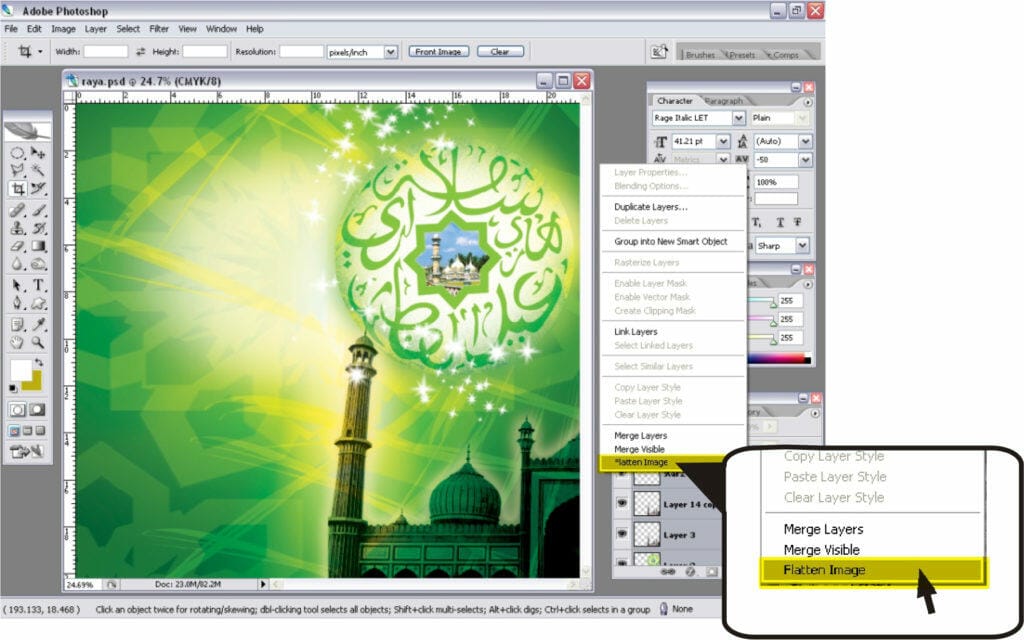Hide Layer 3 using its eye icon
Screen dimensions: 1024x640
(x=622, y=535)
